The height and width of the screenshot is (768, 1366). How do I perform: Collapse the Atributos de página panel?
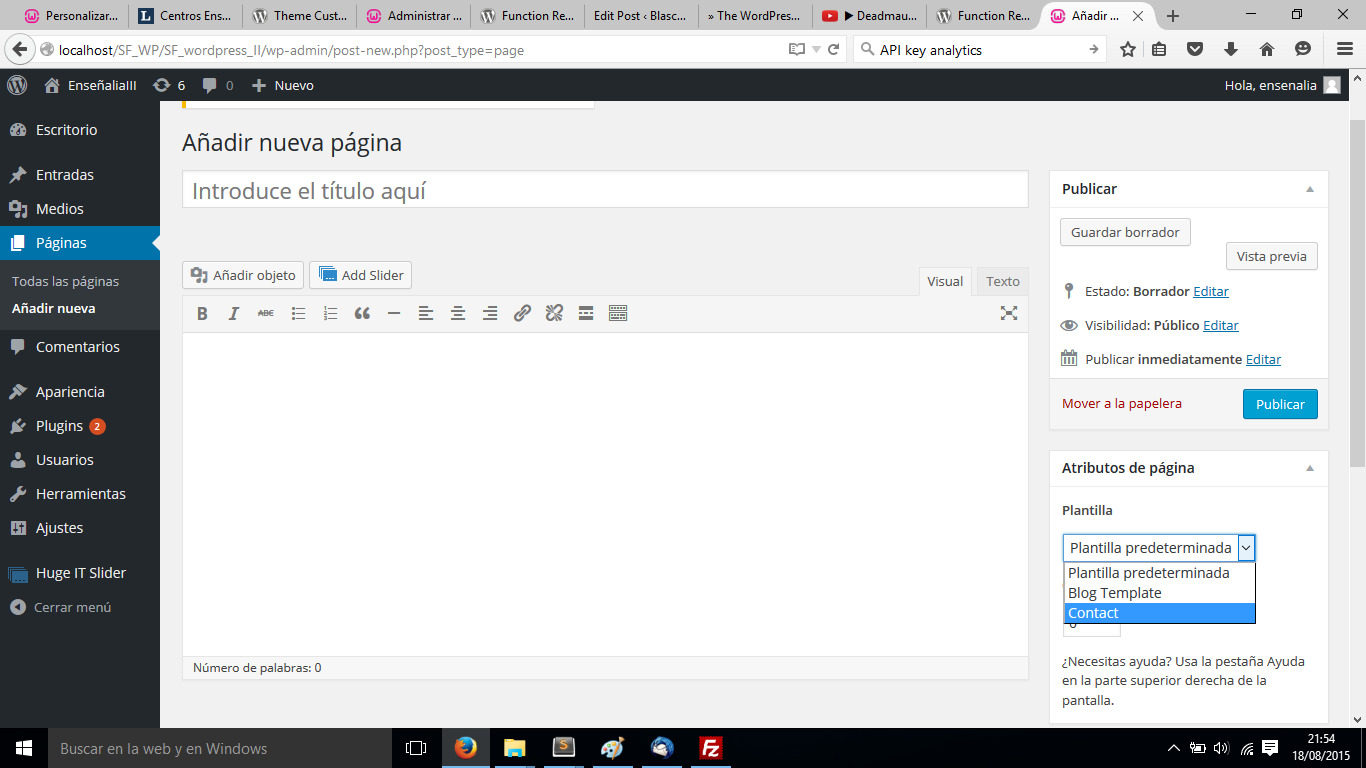1310,468
